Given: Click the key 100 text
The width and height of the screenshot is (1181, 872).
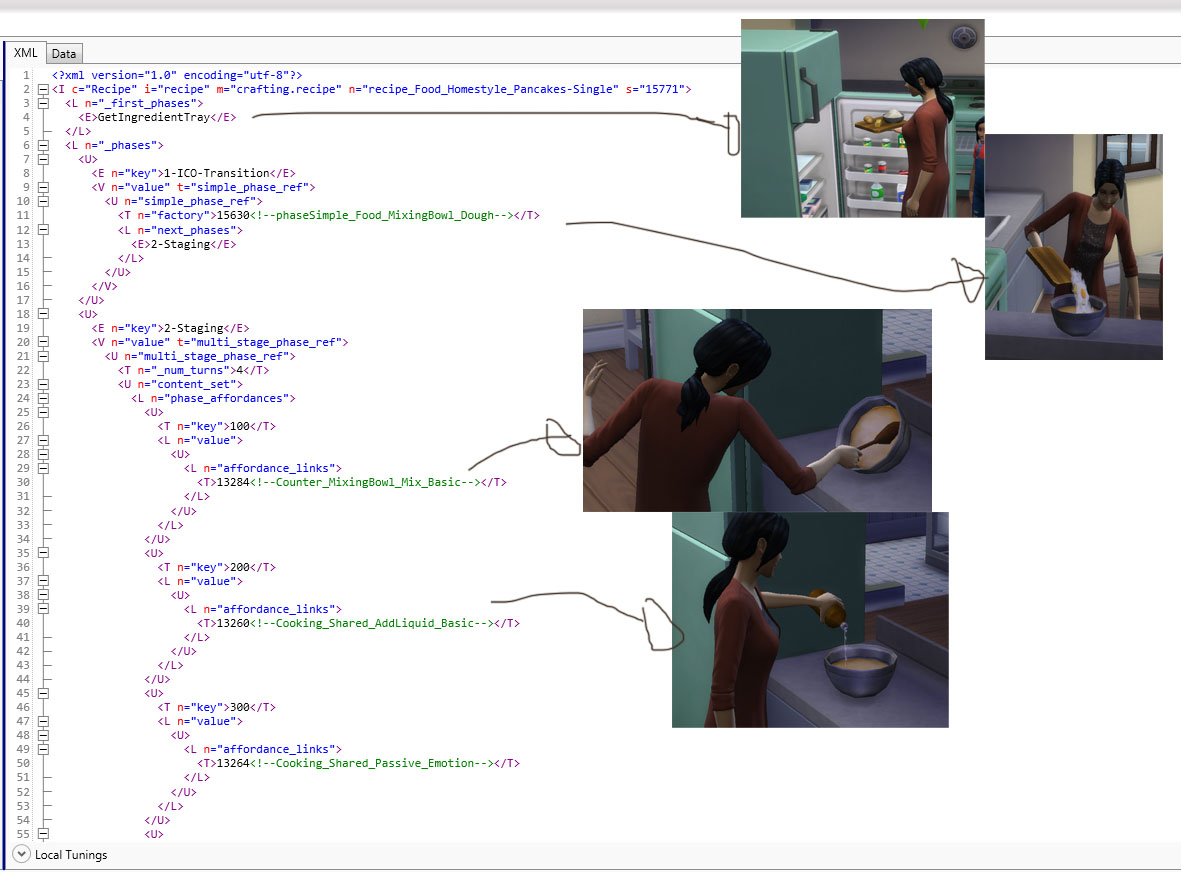Looking at the screenshot, I should 240,426.
